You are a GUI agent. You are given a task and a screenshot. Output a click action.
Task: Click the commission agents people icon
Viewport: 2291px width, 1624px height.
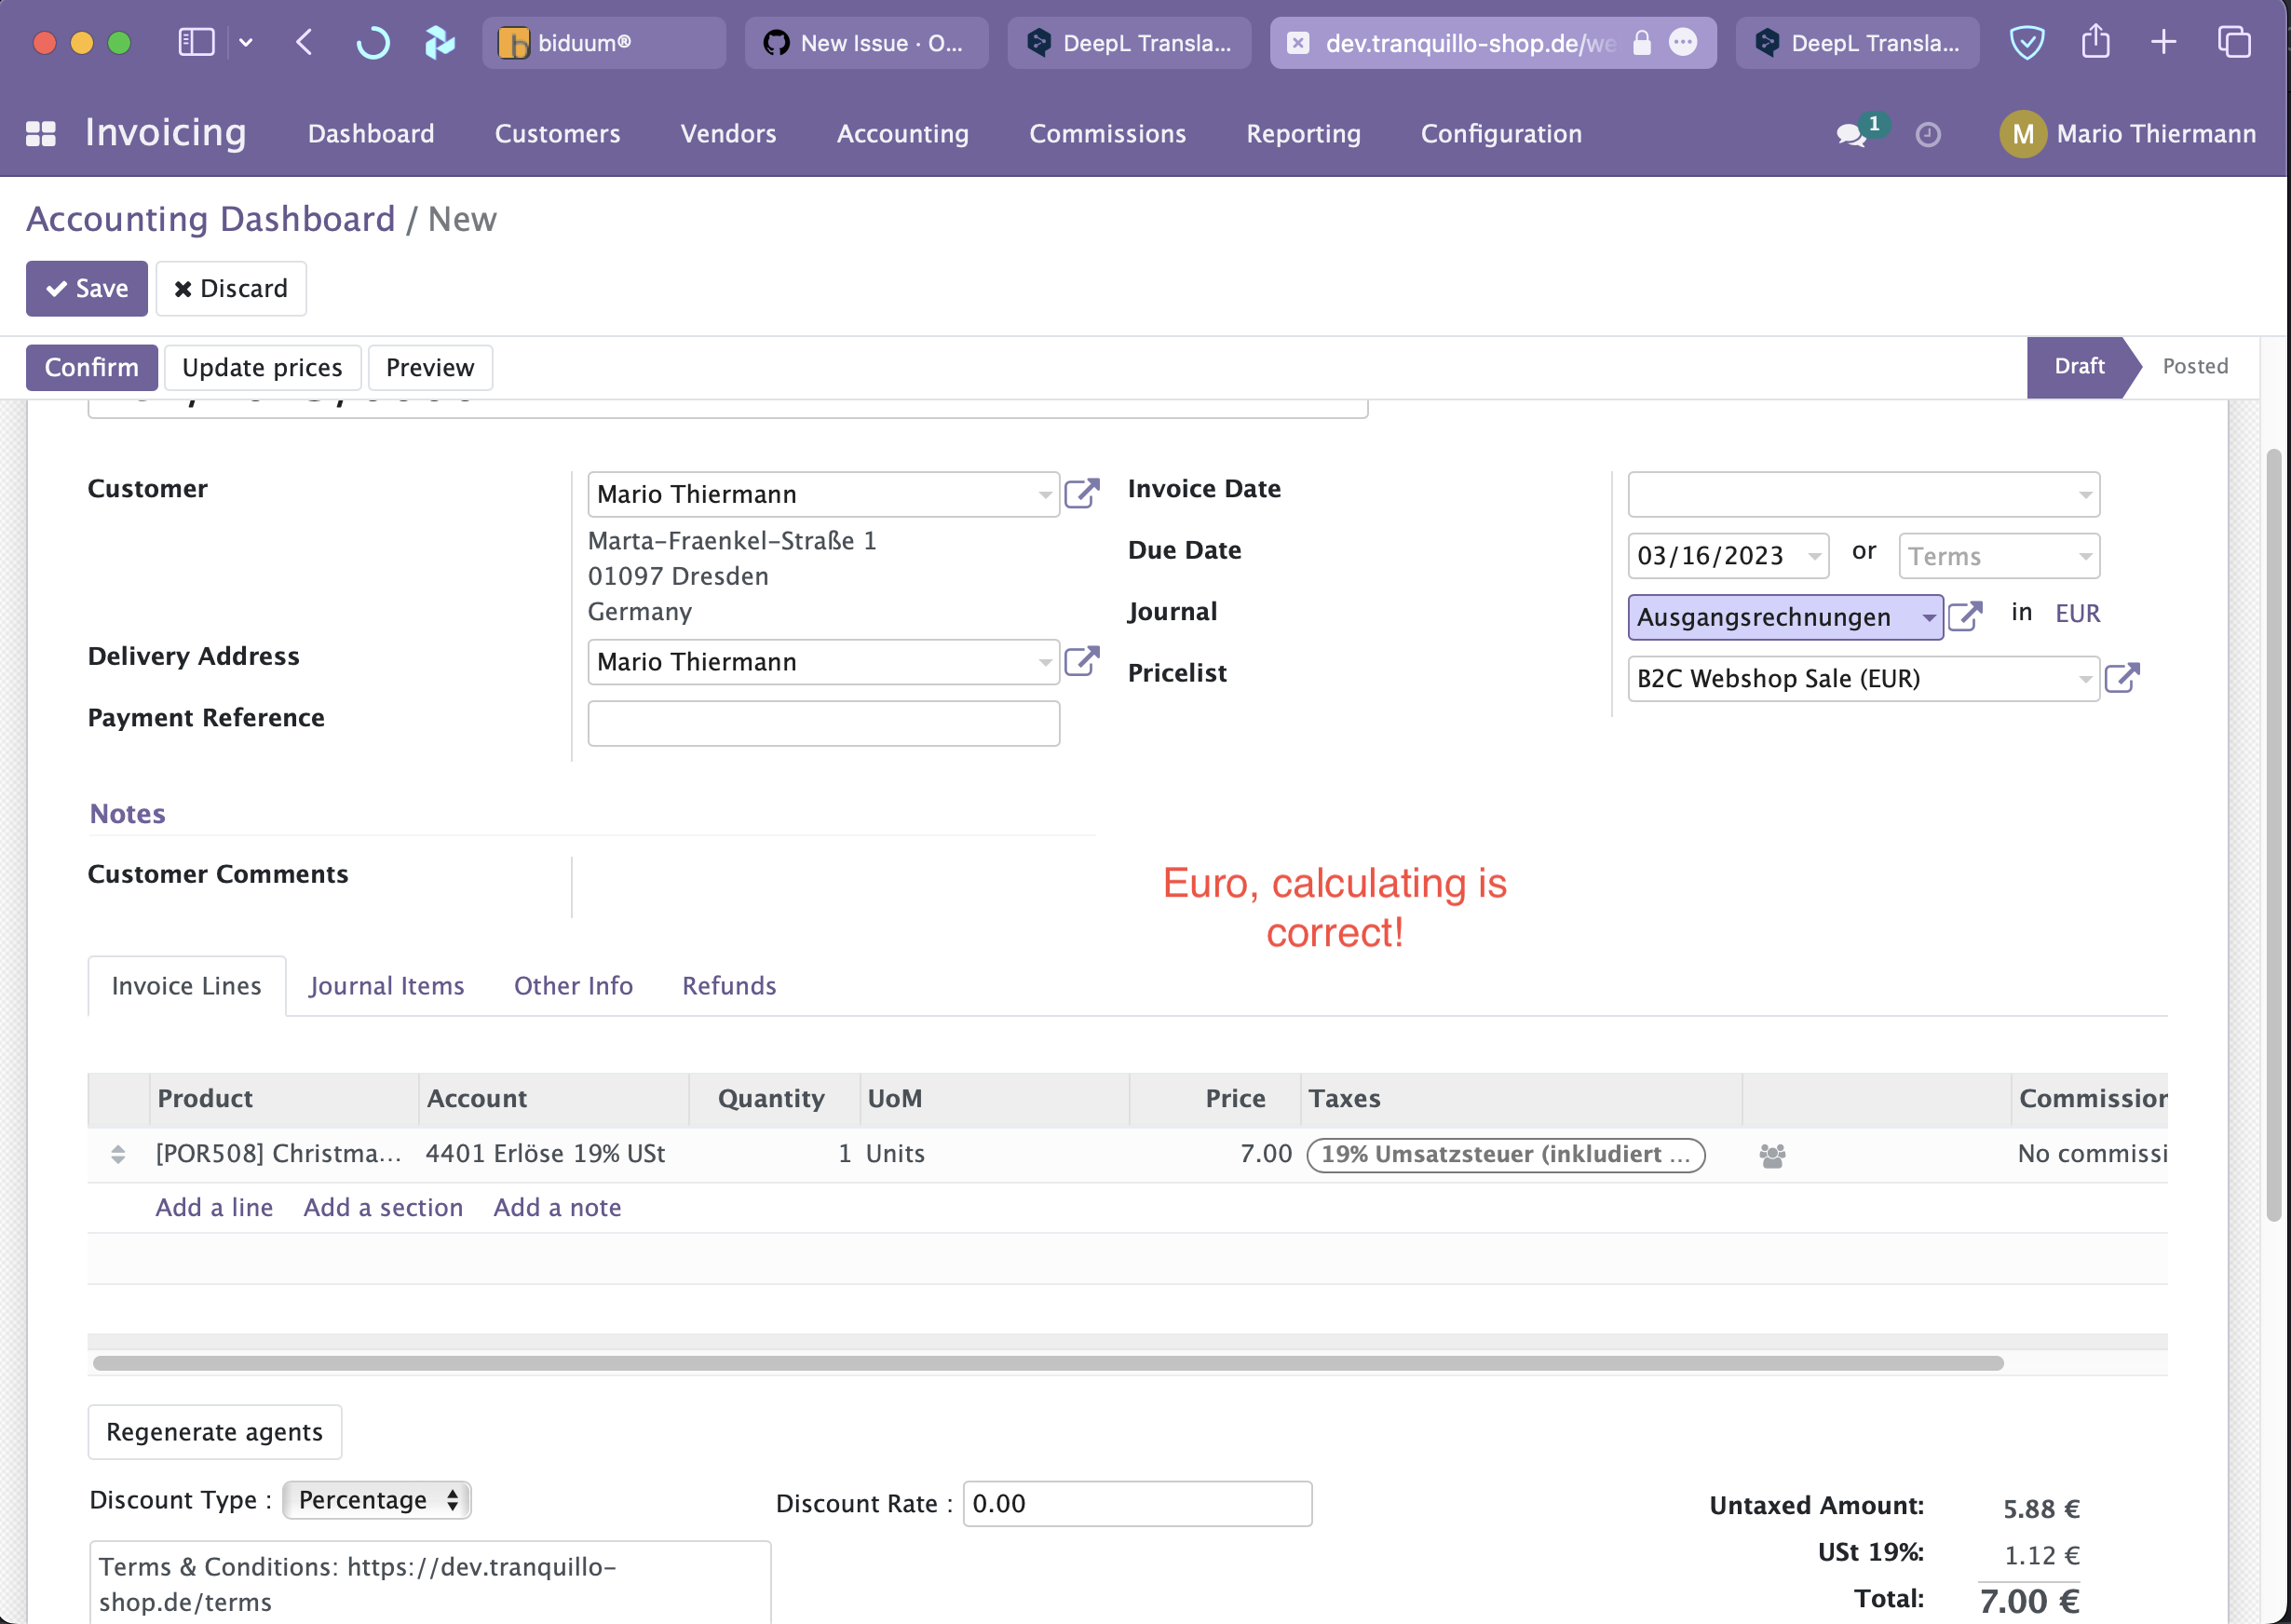1772,1155
